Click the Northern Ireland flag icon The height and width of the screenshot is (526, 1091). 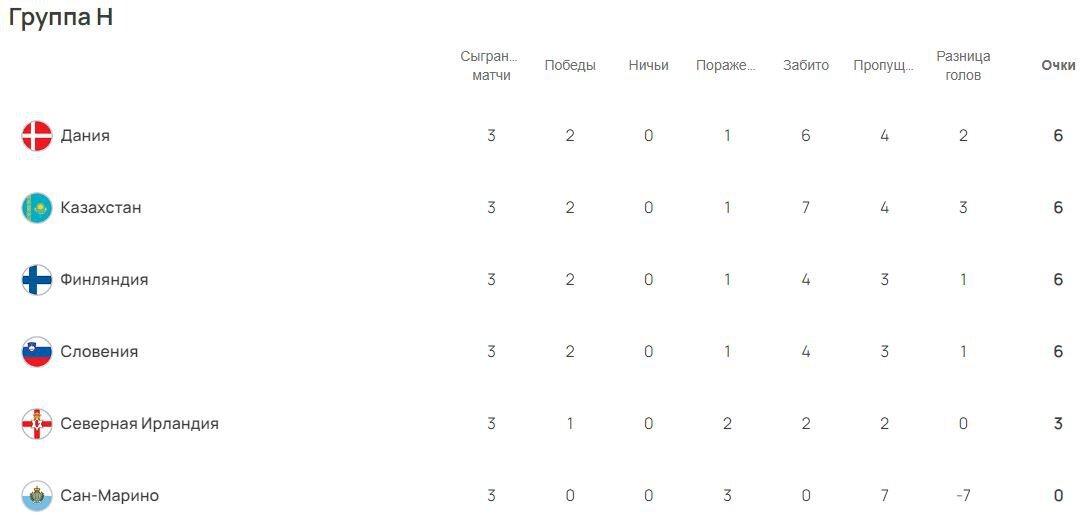pos(36,424)
